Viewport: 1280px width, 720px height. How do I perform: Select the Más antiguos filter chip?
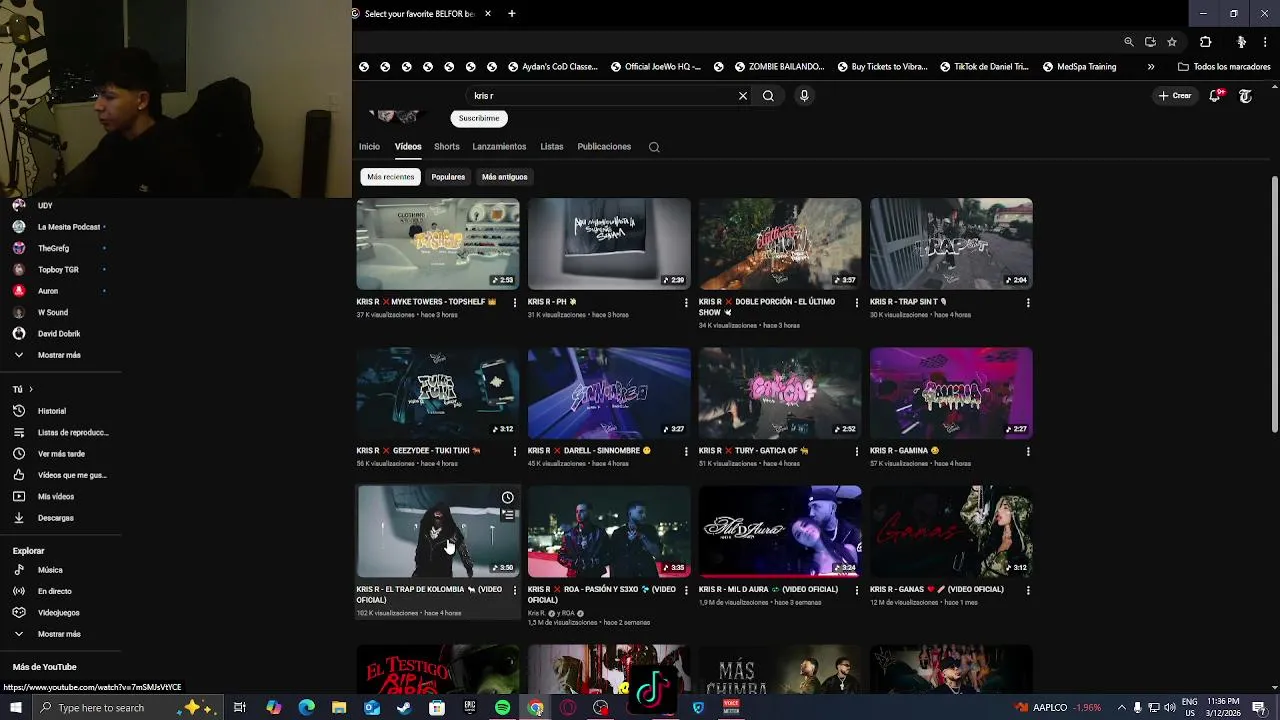504,177
